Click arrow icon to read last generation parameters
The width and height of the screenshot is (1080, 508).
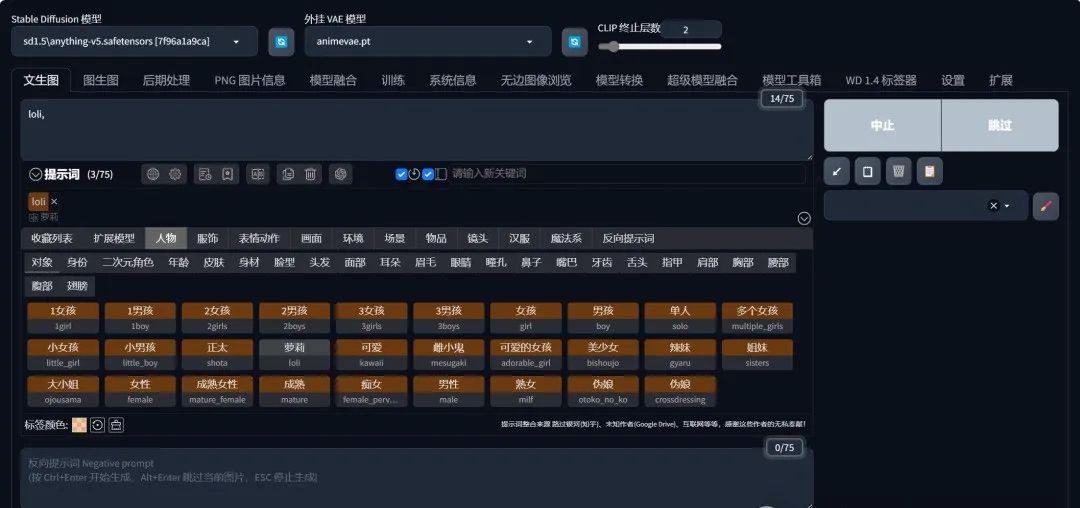coord(837,171)
